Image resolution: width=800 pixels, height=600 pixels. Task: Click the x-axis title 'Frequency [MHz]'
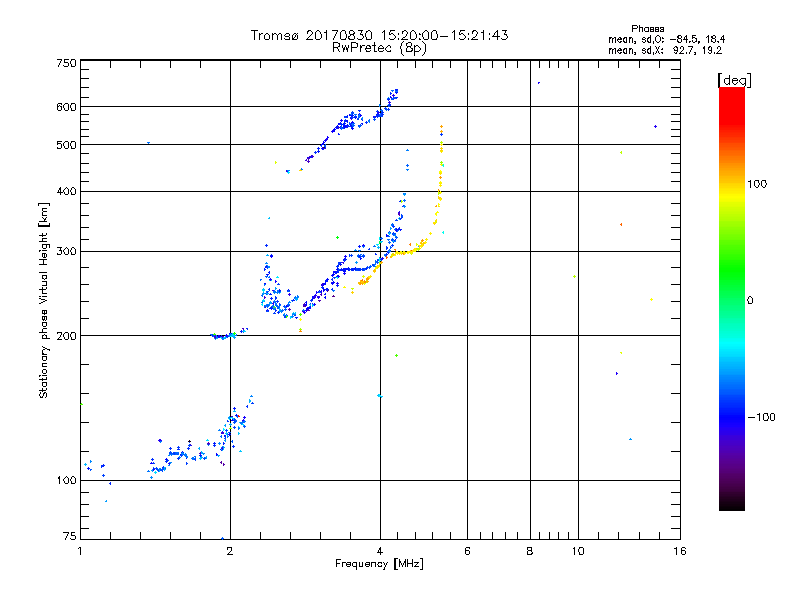point(379,564)
